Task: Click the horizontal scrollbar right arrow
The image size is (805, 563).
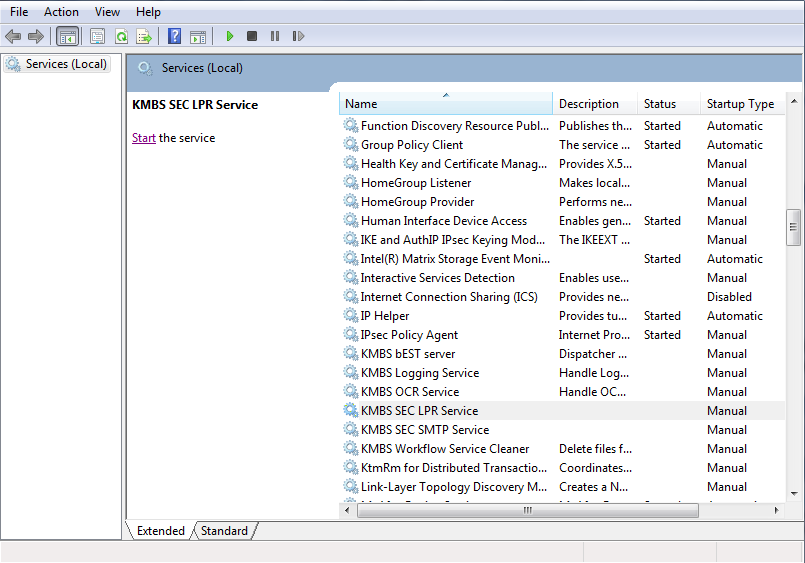Action: [776, 510]
